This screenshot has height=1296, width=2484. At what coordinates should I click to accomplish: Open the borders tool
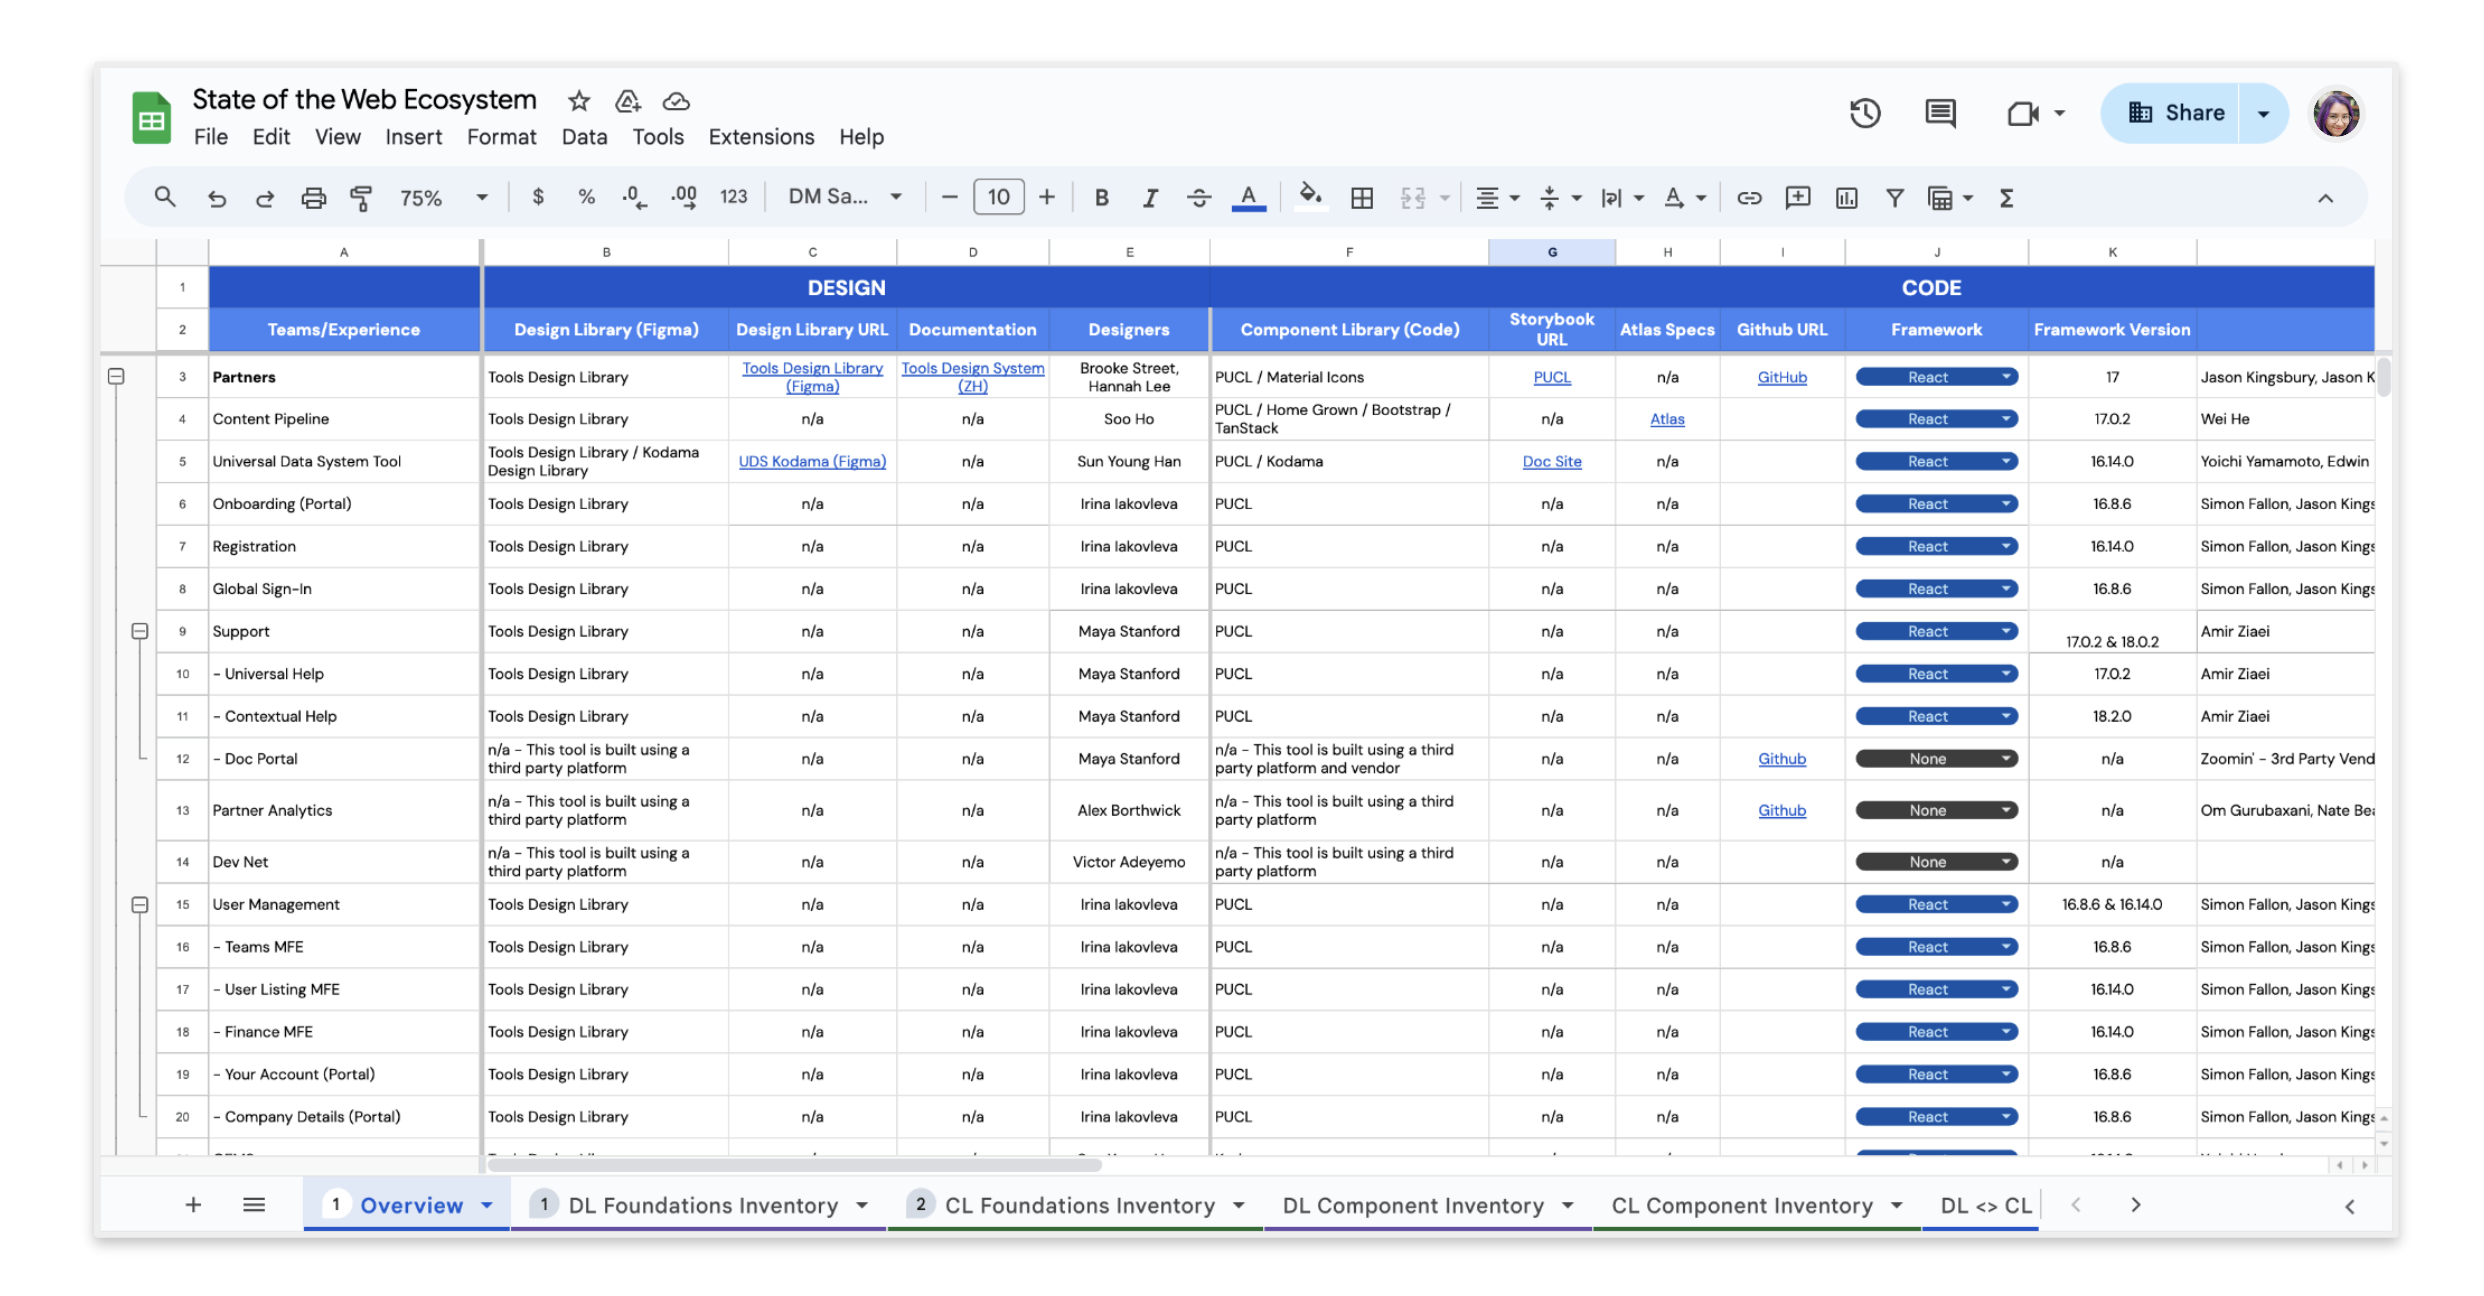(x=1361, y=198)
